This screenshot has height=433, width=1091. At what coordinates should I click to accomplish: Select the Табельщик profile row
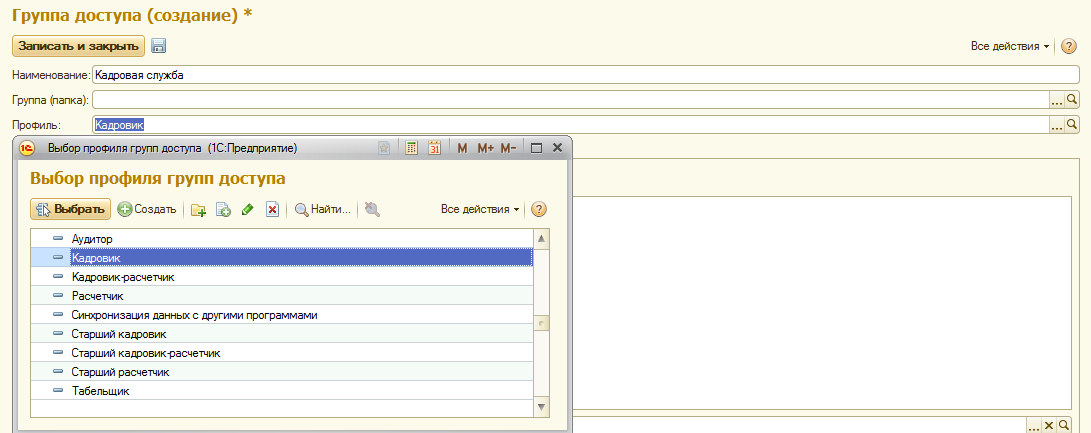[x=282, y=391]
